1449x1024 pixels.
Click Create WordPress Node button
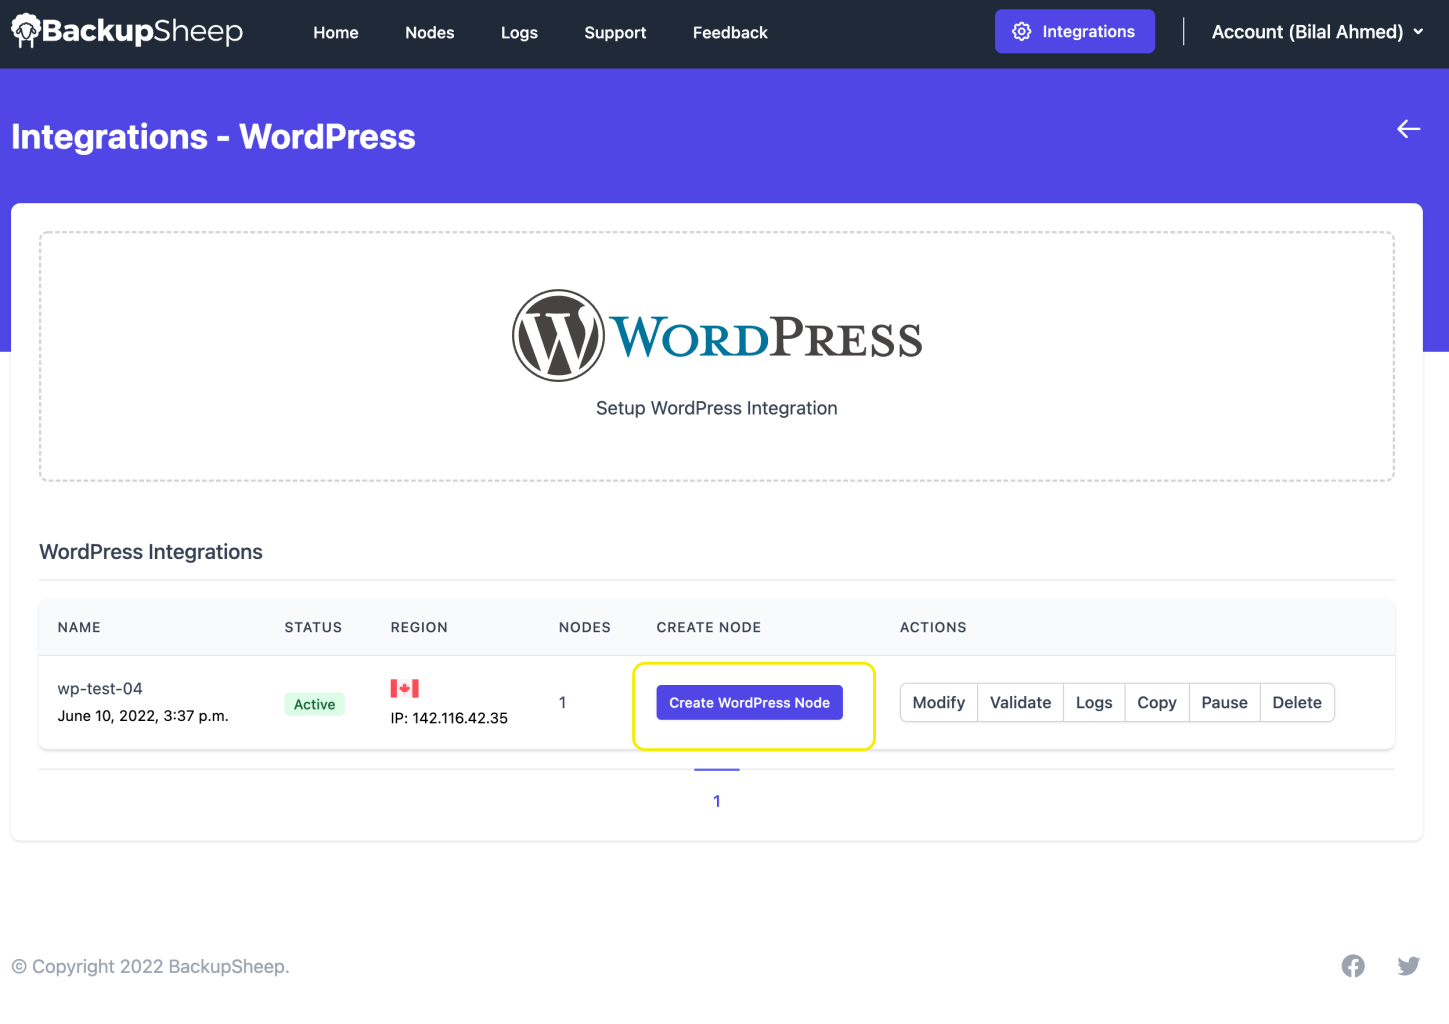[x=749, y=702]
